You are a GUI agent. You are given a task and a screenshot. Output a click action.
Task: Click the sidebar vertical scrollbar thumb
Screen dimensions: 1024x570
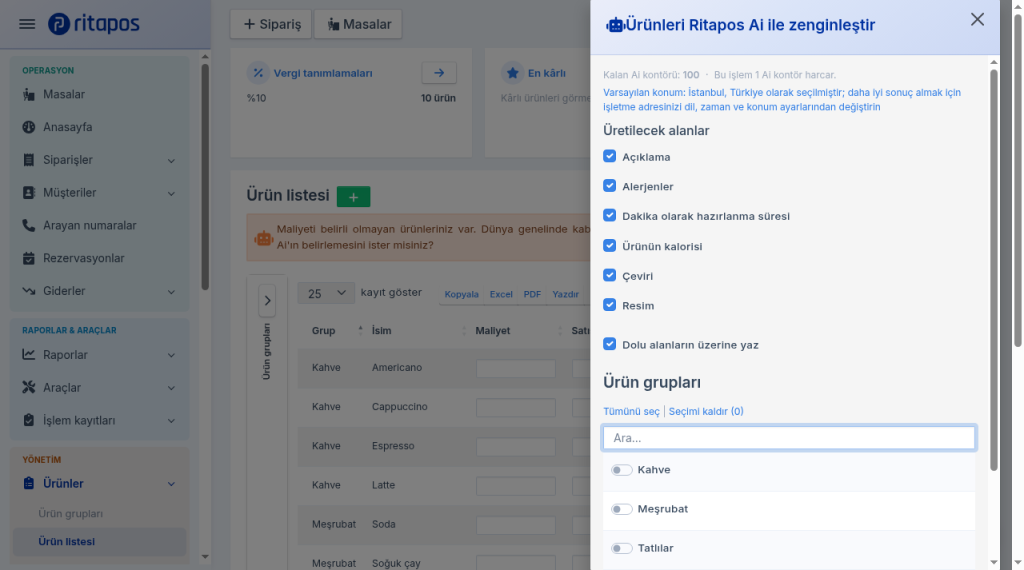(x=205, y=176)
